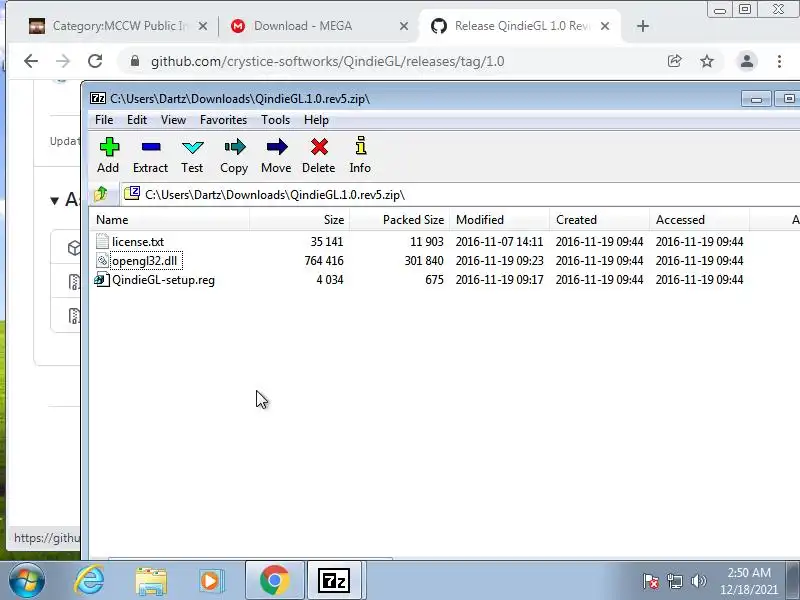
Task: Sort files by the Size column
Action: coord(299,219)
